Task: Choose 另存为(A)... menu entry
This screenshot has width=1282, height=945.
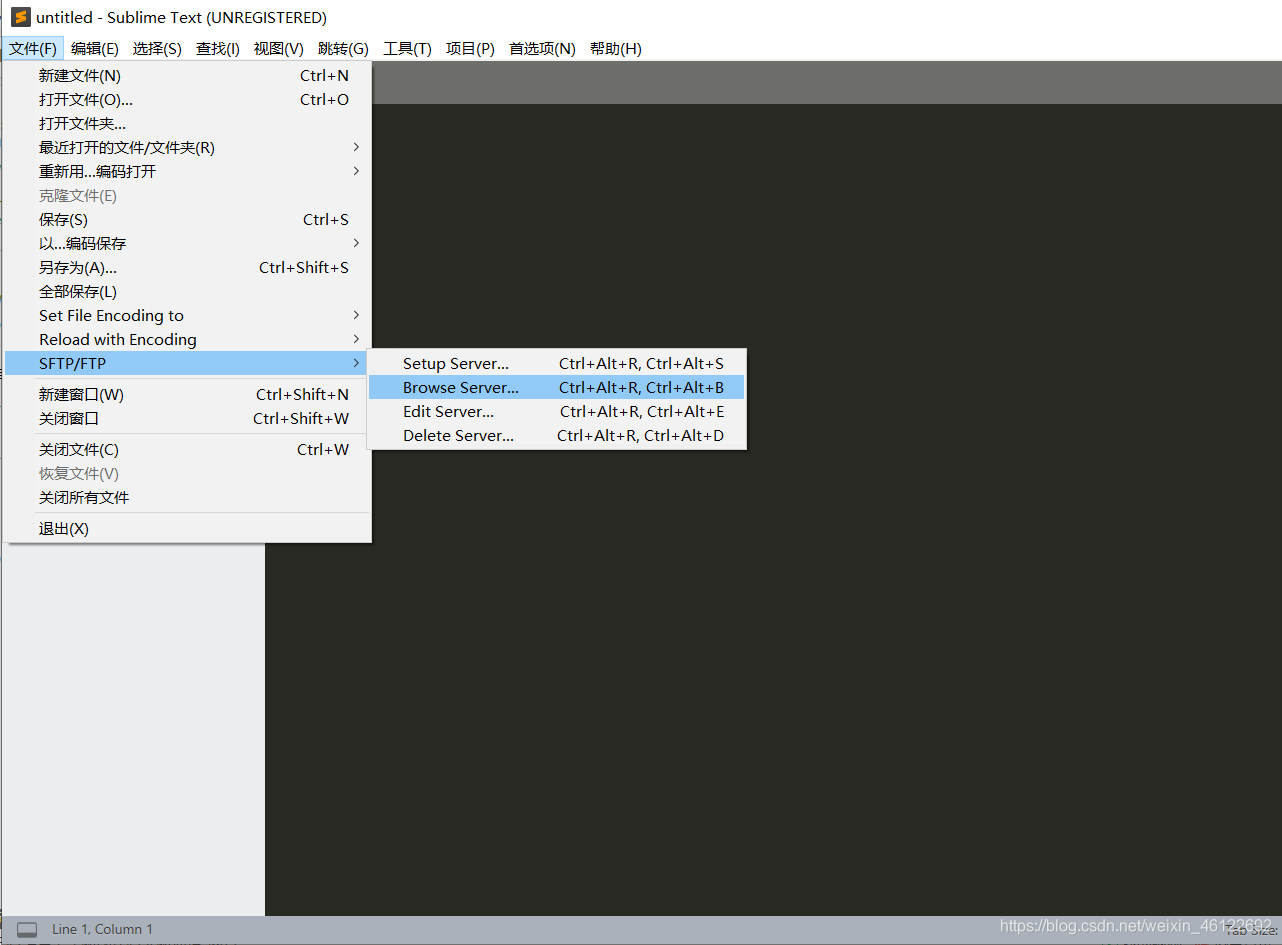Action: point(187,267)
